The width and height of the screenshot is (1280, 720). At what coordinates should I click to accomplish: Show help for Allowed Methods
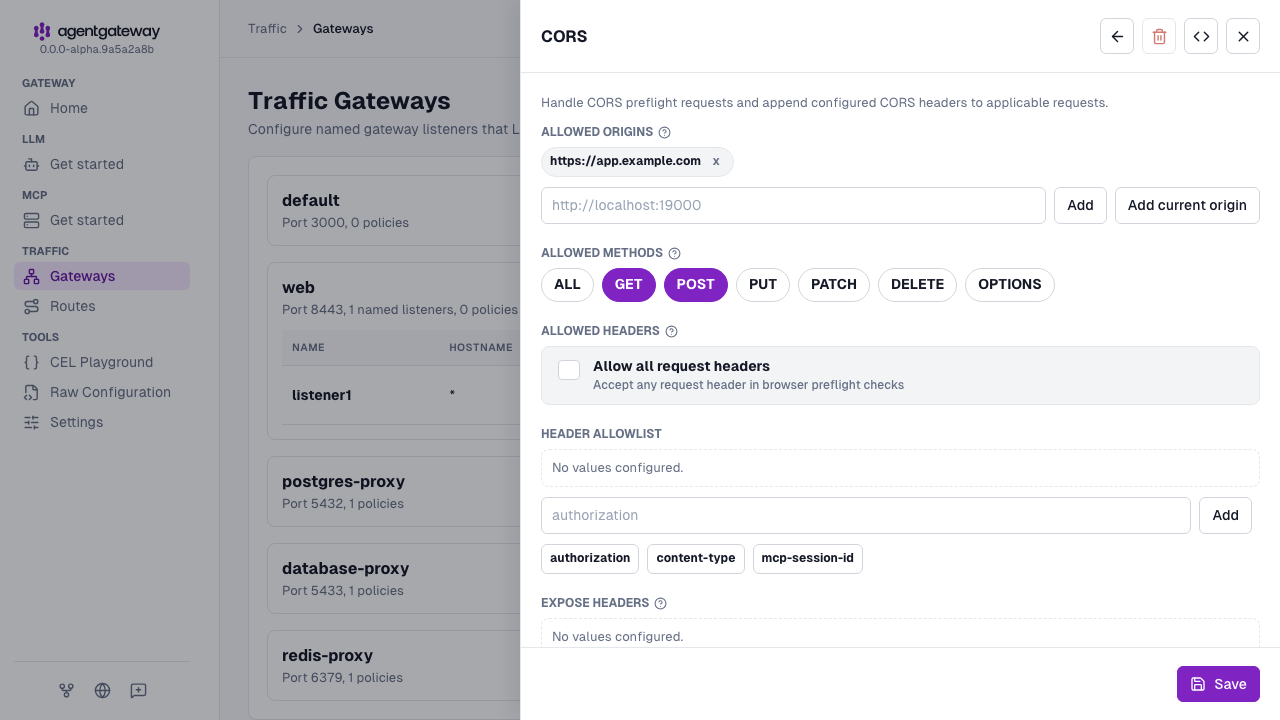tap(674, 254)
